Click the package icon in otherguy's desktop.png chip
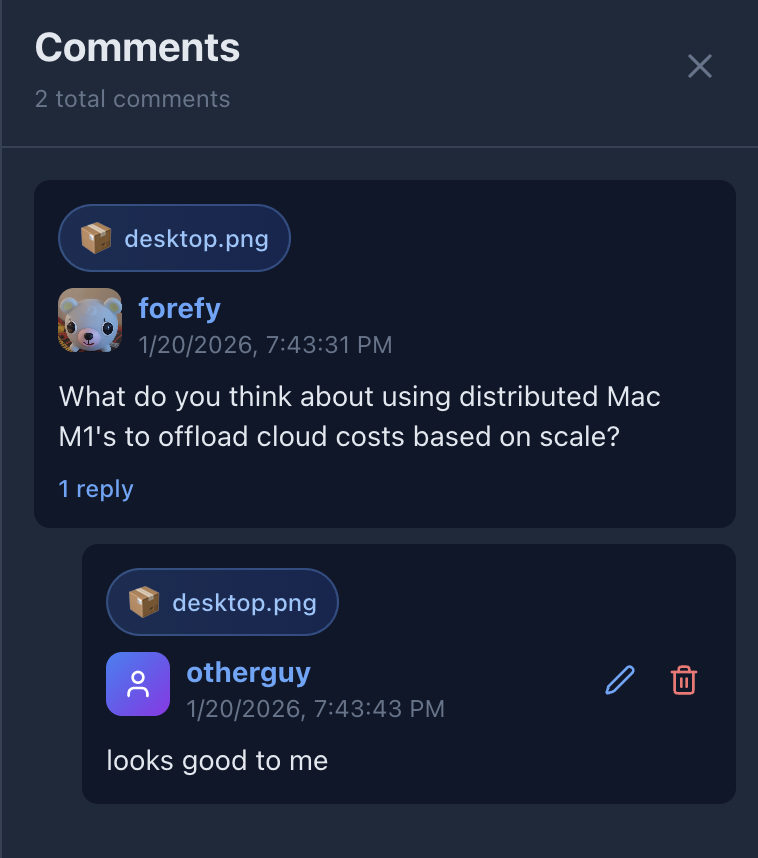Screen dimensions: 758x858 pyautogui.click(x=144, y=602)
